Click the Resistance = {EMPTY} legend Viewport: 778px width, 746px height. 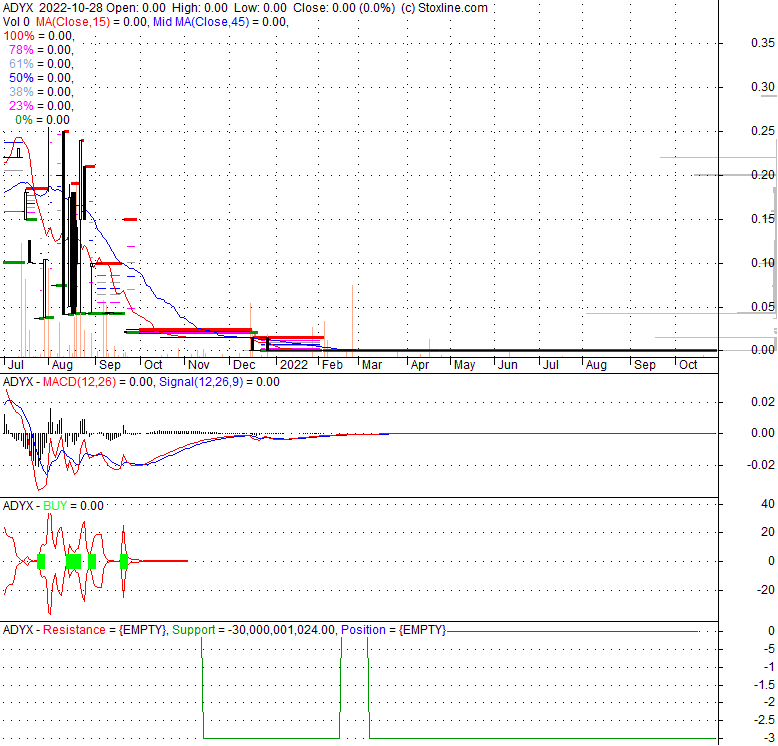[x=105, y=630]
